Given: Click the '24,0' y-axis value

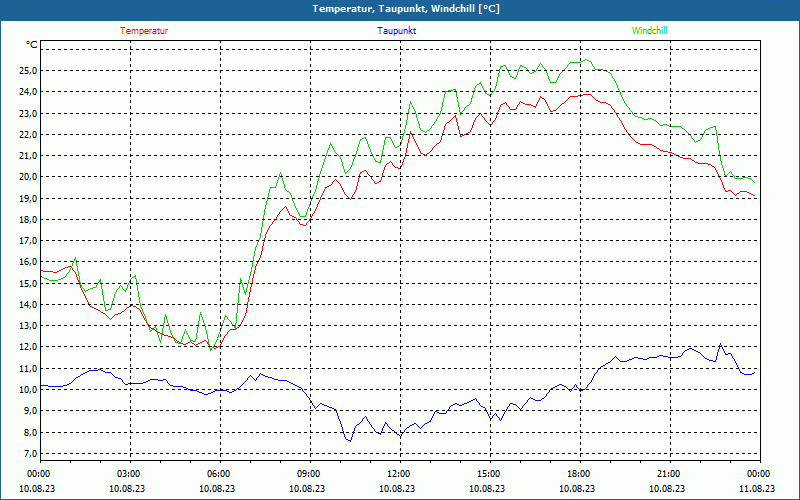Looking at the screenshot, I should [x=28, y=92].
